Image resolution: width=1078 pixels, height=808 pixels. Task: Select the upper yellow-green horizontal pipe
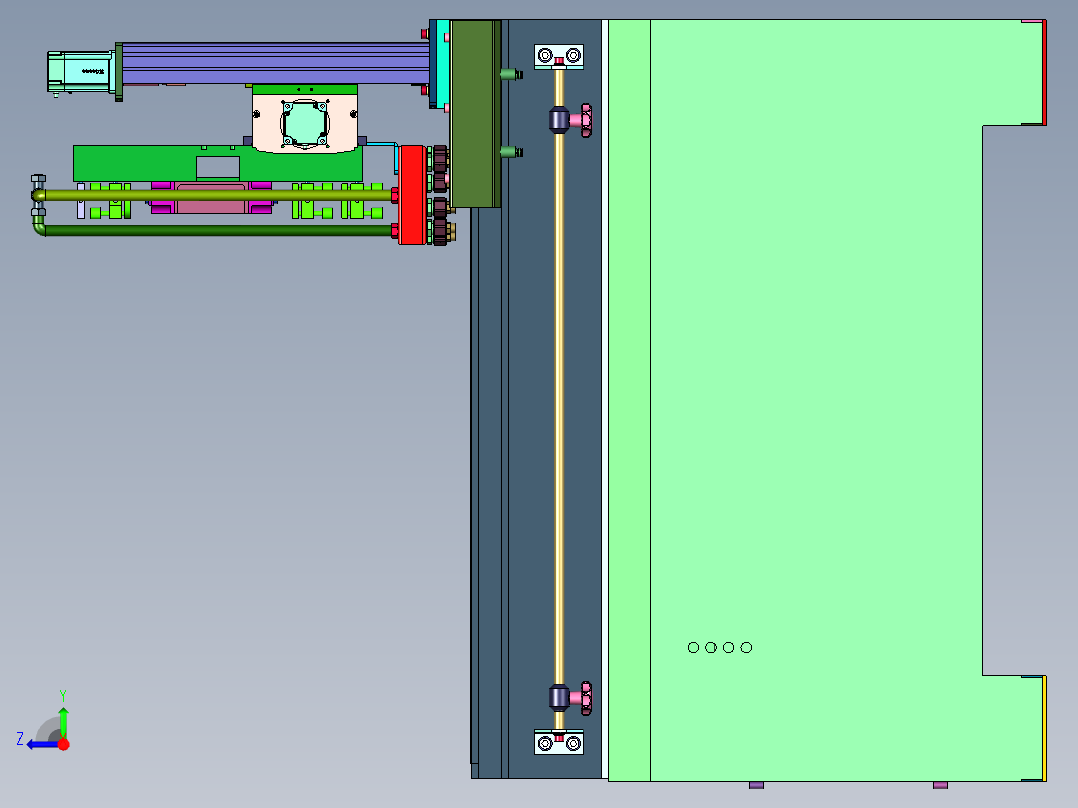[x=219, y=195]
